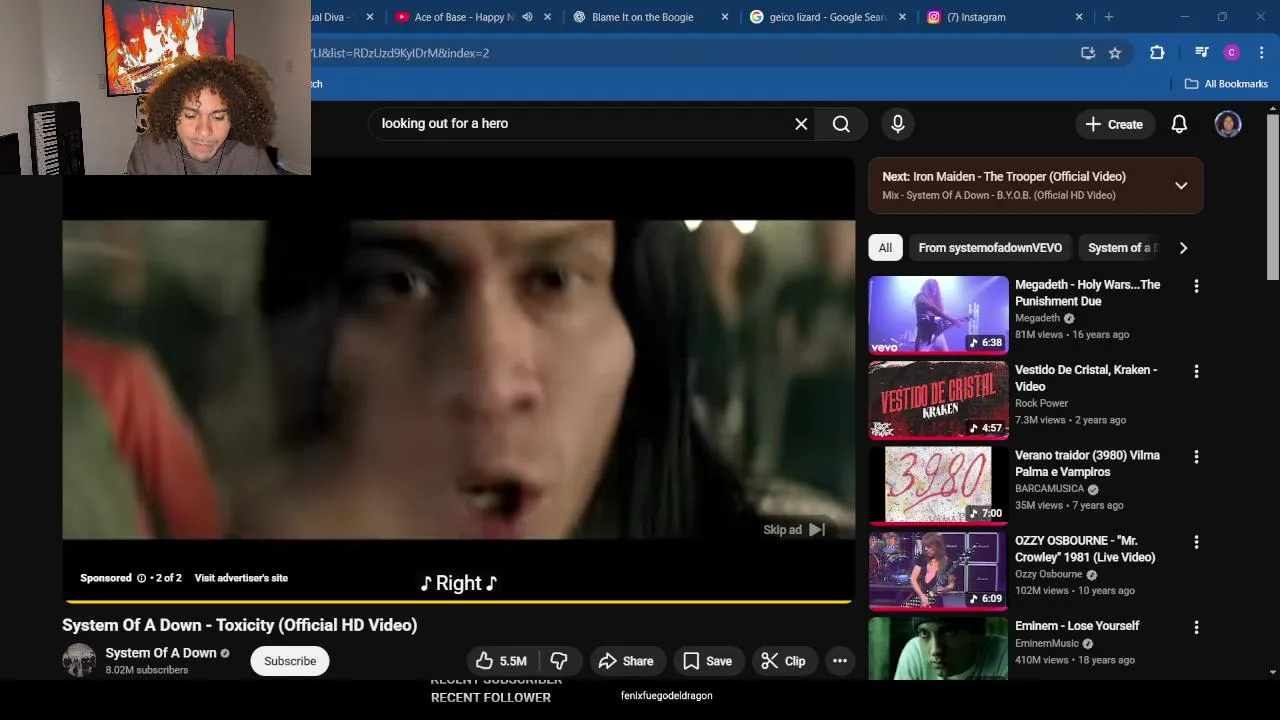Switch to the geico lizard Google Search tab
The image size is (1280, 720).
pos(827,17)
